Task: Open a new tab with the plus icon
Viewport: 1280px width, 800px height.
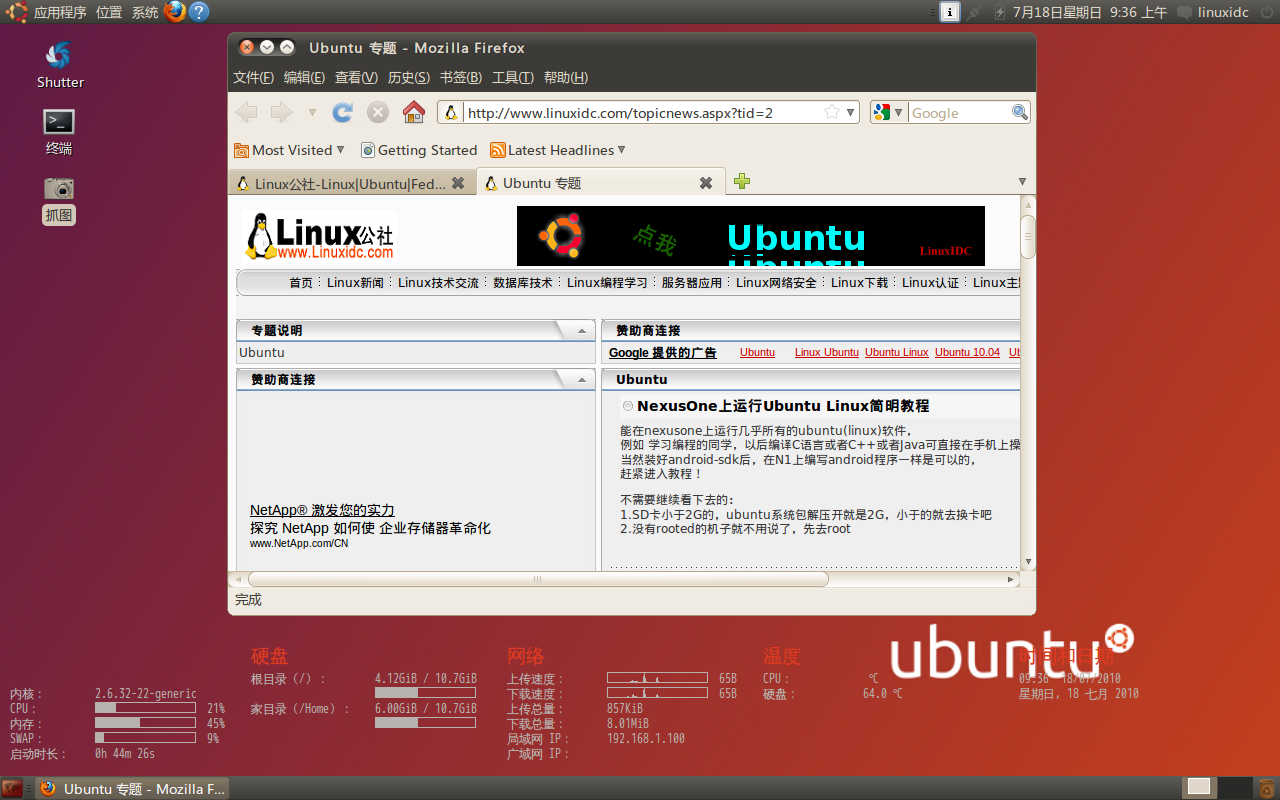Action: pos(742,181)
